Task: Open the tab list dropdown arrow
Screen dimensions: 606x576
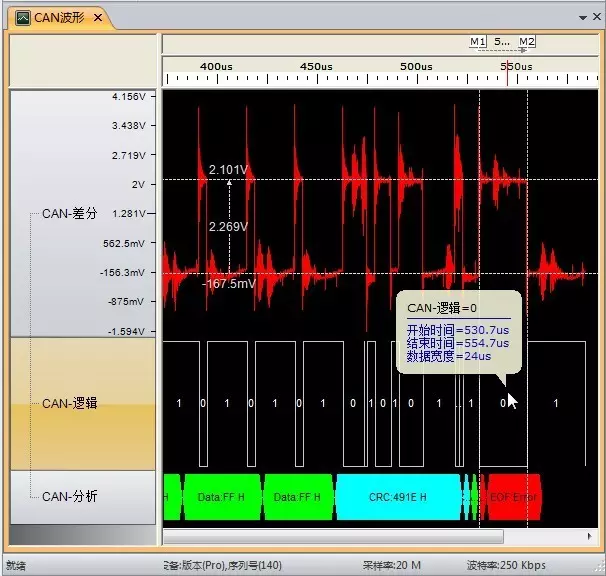Action: (583, 17)
